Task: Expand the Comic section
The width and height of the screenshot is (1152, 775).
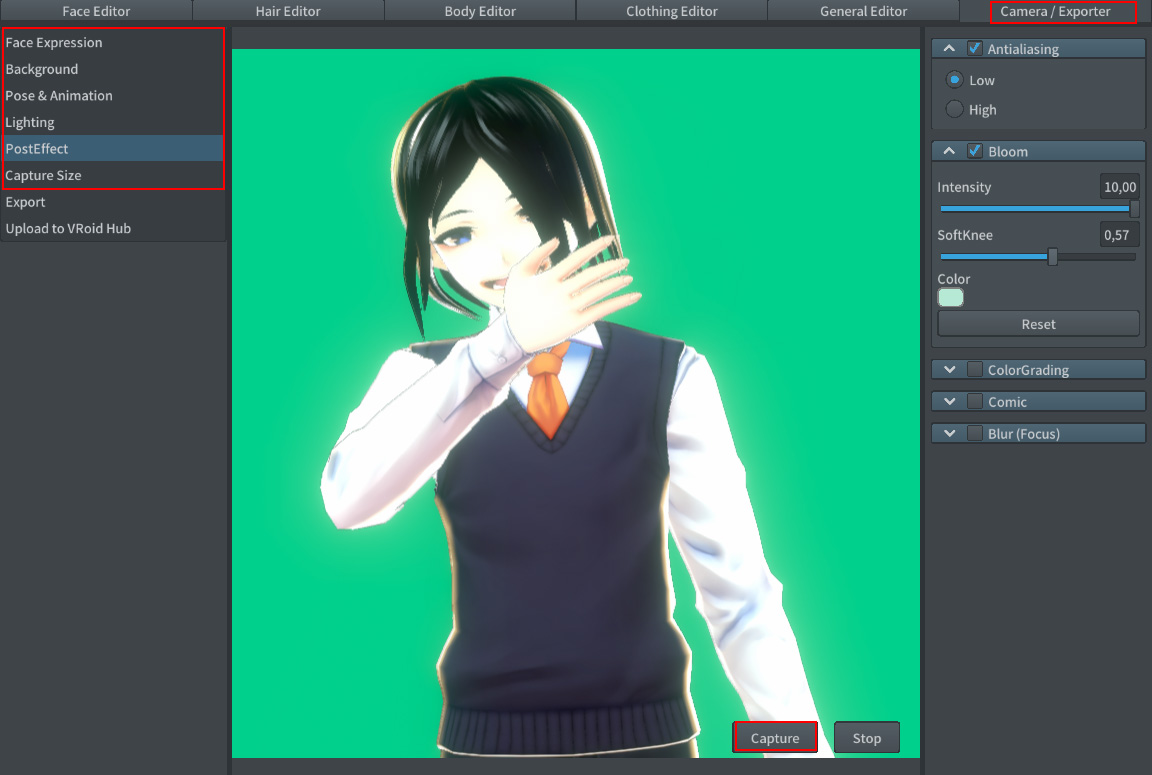Action: click(948, 401)
